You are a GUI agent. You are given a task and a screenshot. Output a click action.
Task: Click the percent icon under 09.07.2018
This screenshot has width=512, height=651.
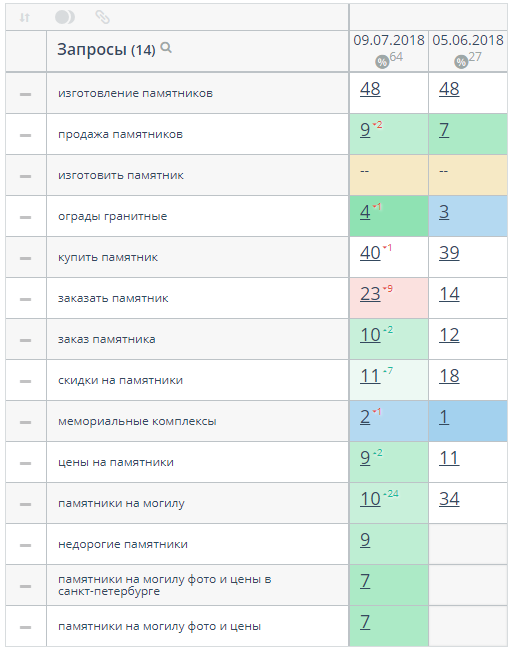[382, 62]
